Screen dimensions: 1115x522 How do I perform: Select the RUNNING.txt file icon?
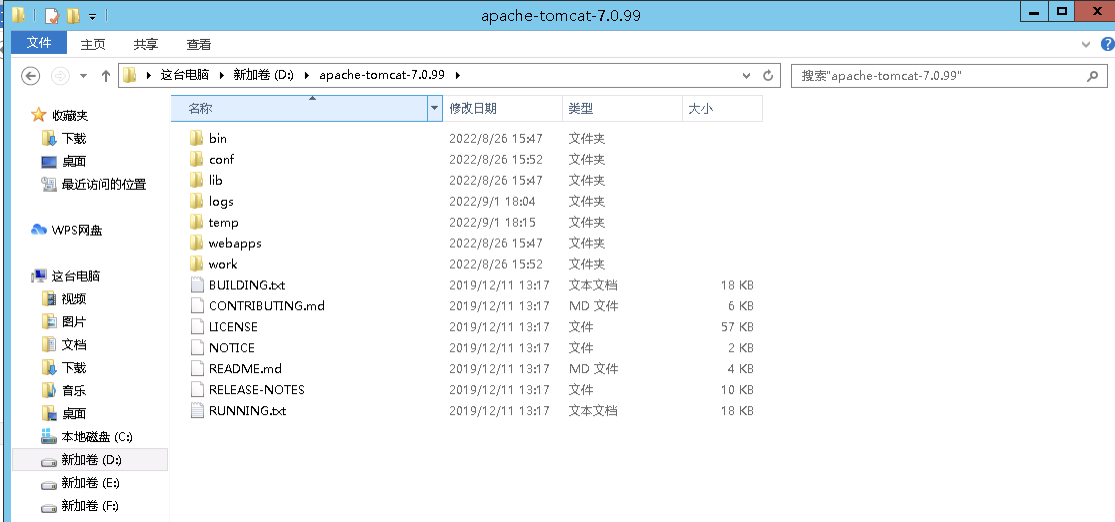196,411
